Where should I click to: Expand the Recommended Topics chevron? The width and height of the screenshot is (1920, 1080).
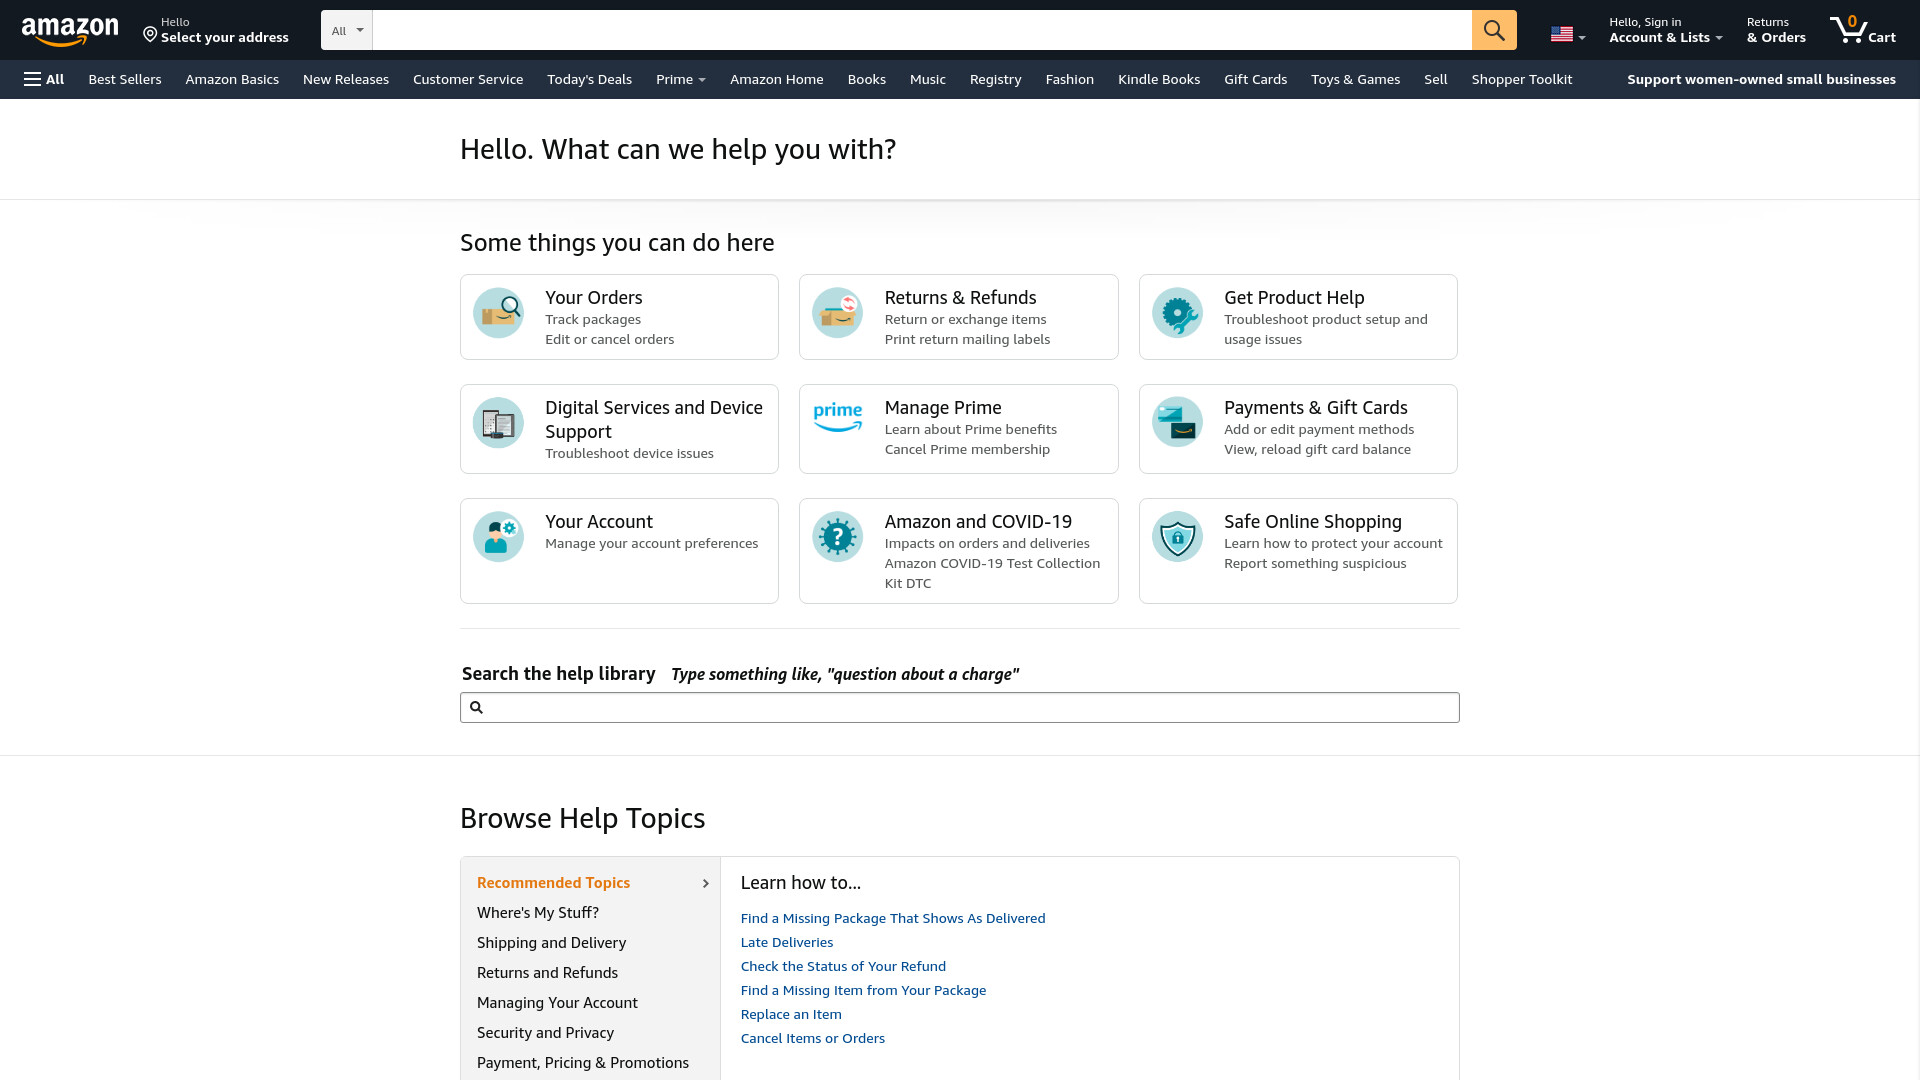[706, 884]
